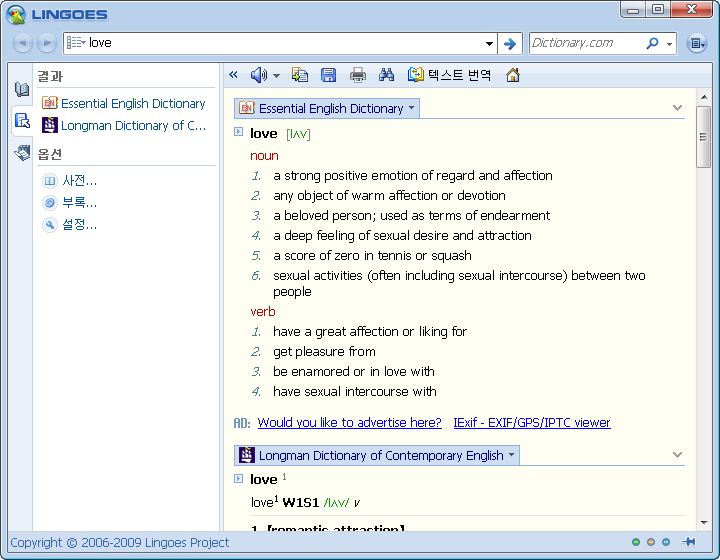Click 'W1S1' frequency marker in Longman entry

(x=301, y=503)
